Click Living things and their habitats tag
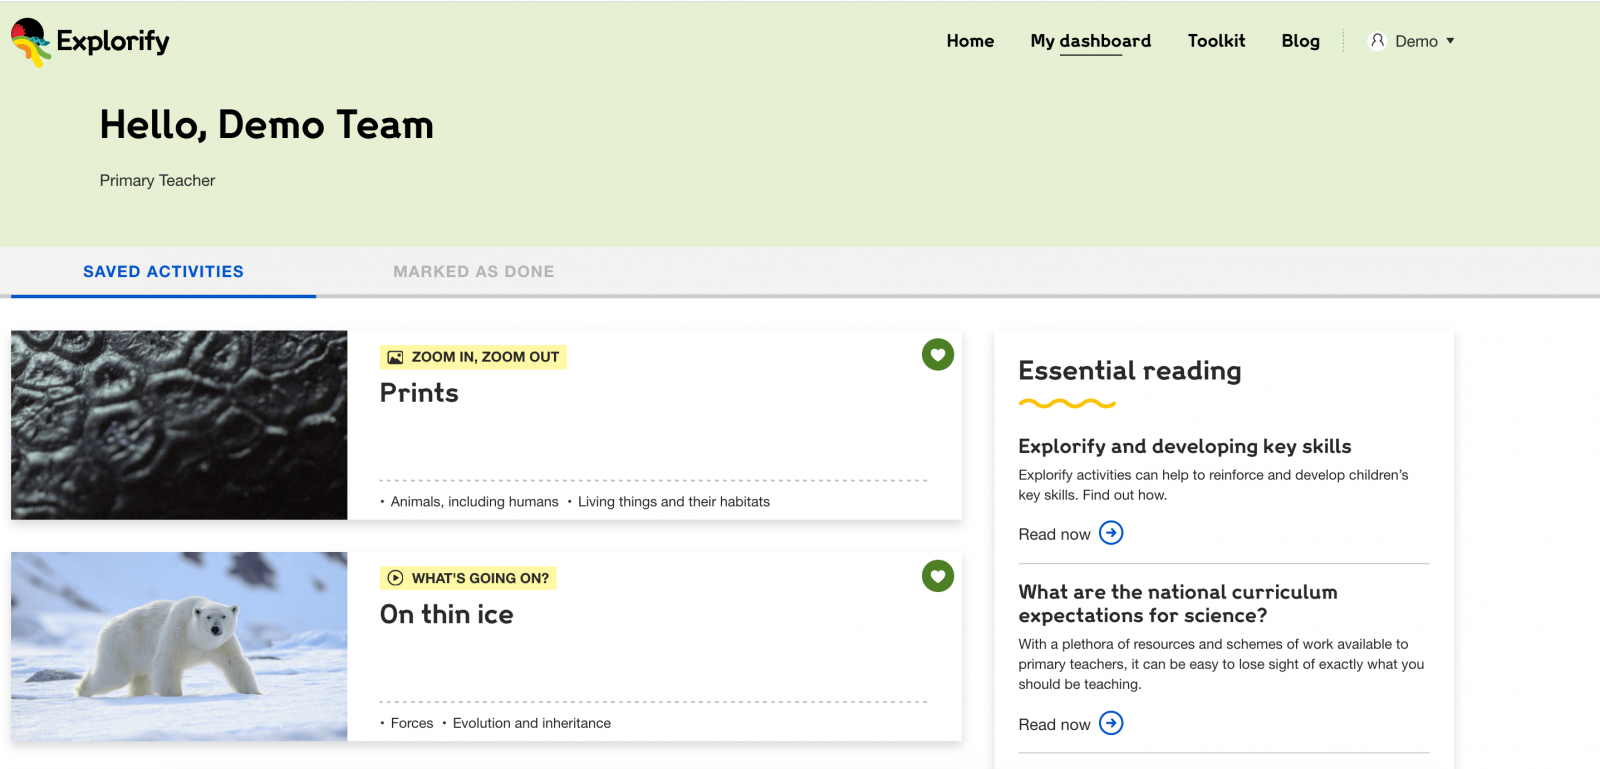 [674, 502]
